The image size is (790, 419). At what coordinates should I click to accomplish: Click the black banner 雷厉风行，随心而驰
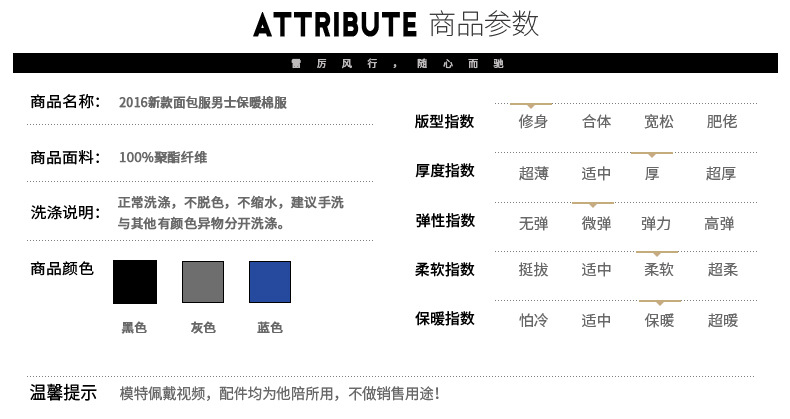(396, 63)
